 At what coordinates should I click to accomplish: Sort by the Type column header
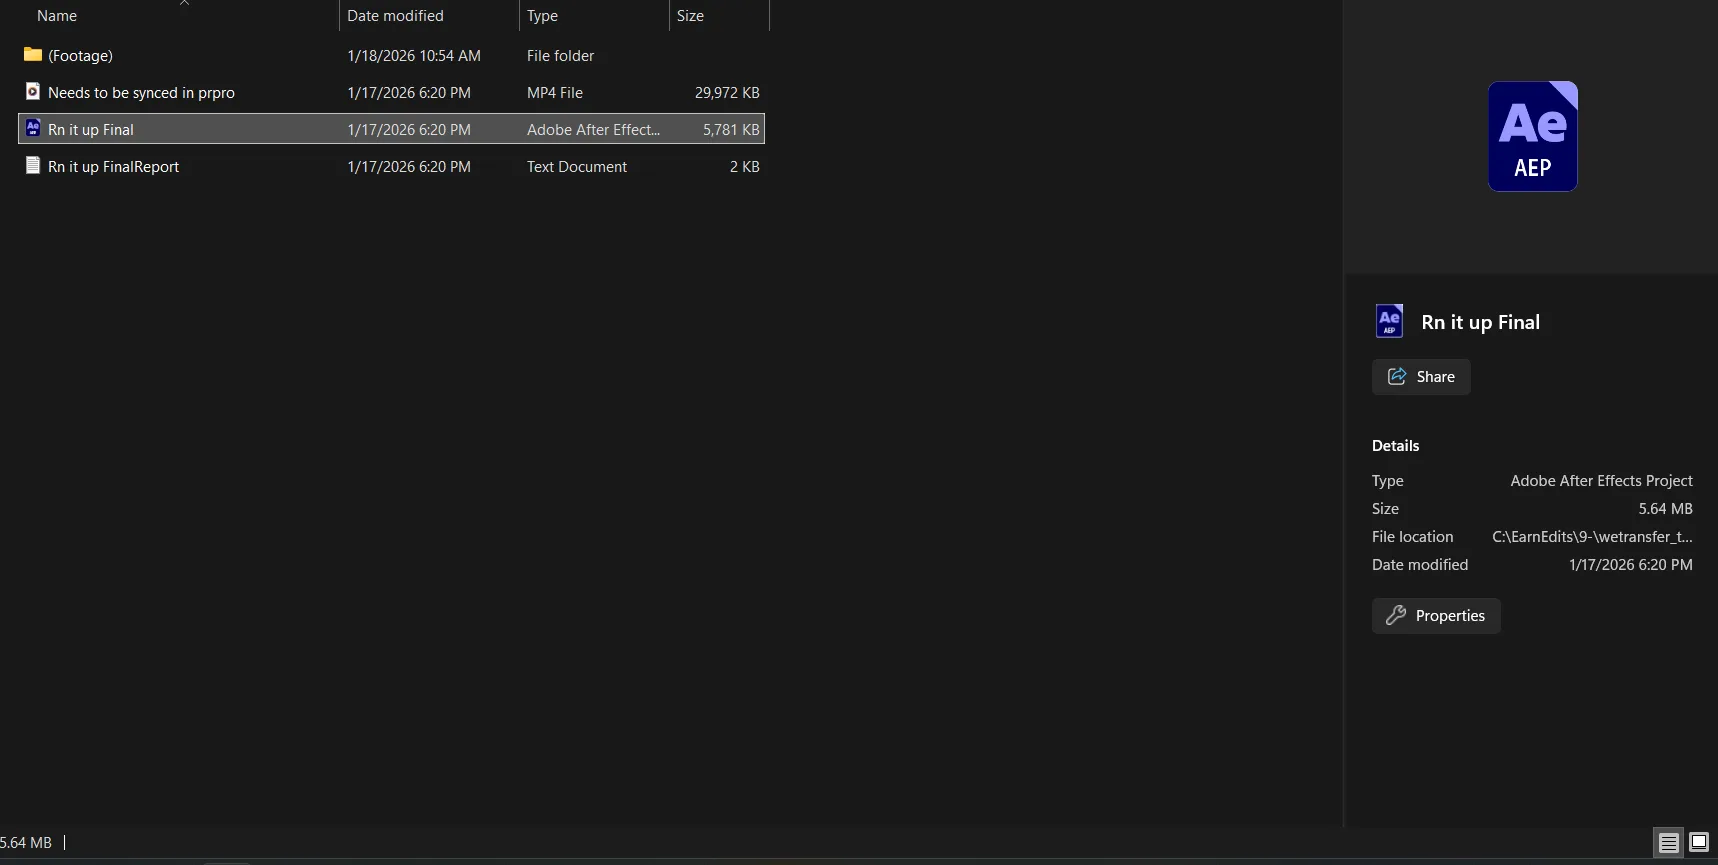point(542,16)
